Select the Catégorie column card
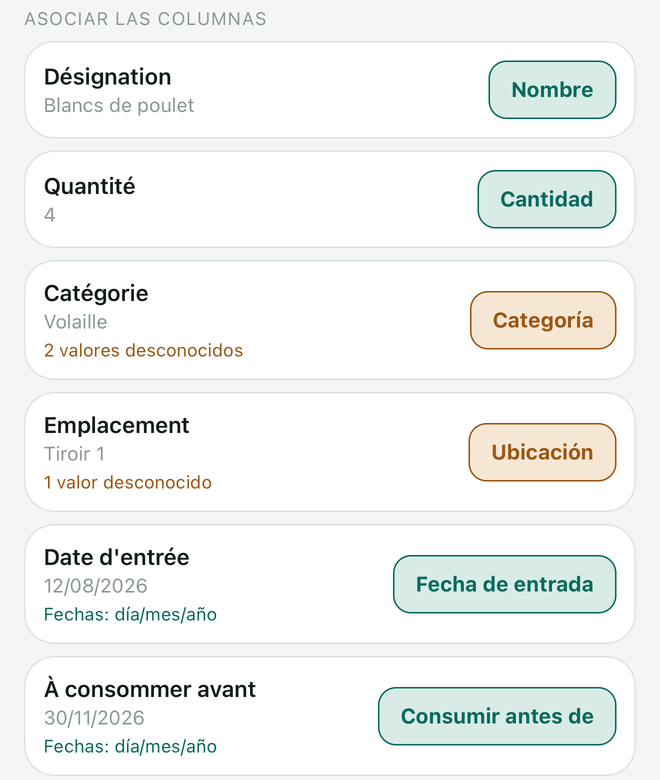The image size is (660, 780). coord(330,320)
